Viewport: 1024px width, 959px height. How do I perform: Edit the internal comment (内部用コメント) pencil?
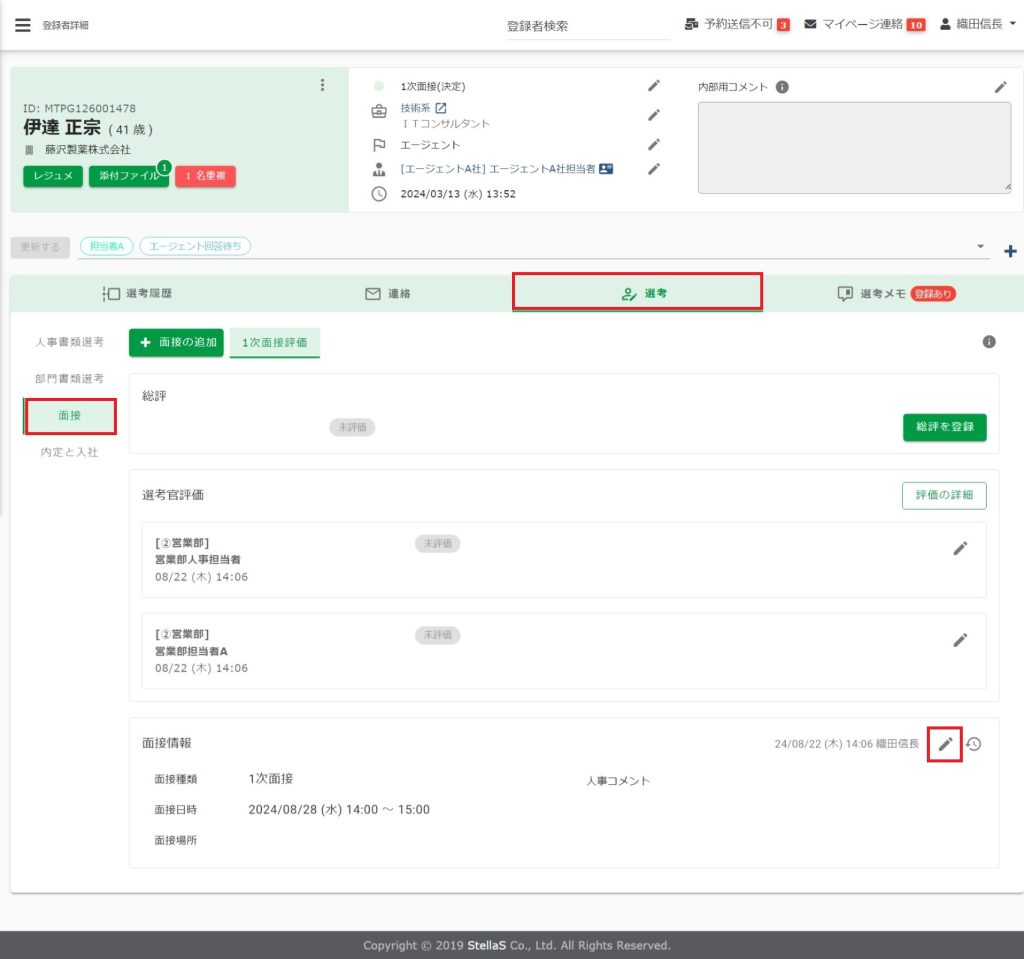point(1000,87)
